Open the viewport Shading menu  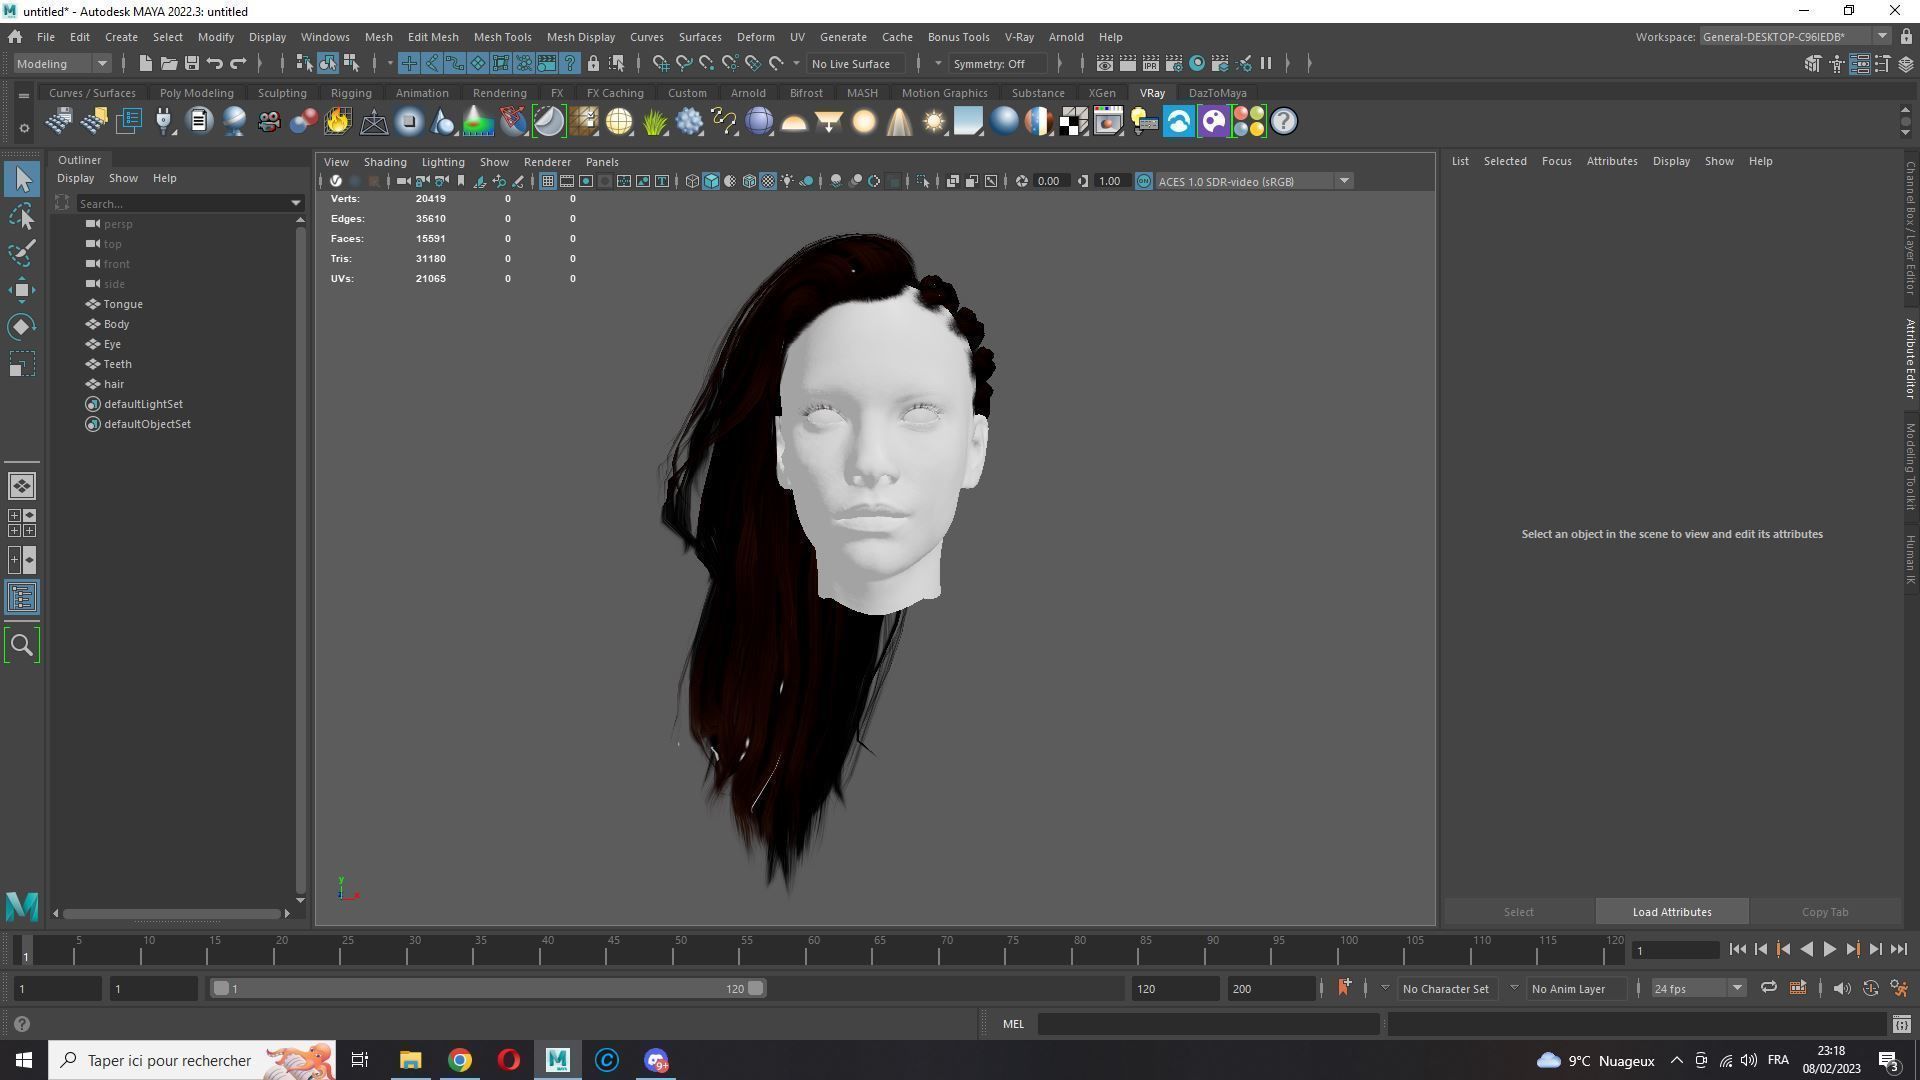[385, 162]
